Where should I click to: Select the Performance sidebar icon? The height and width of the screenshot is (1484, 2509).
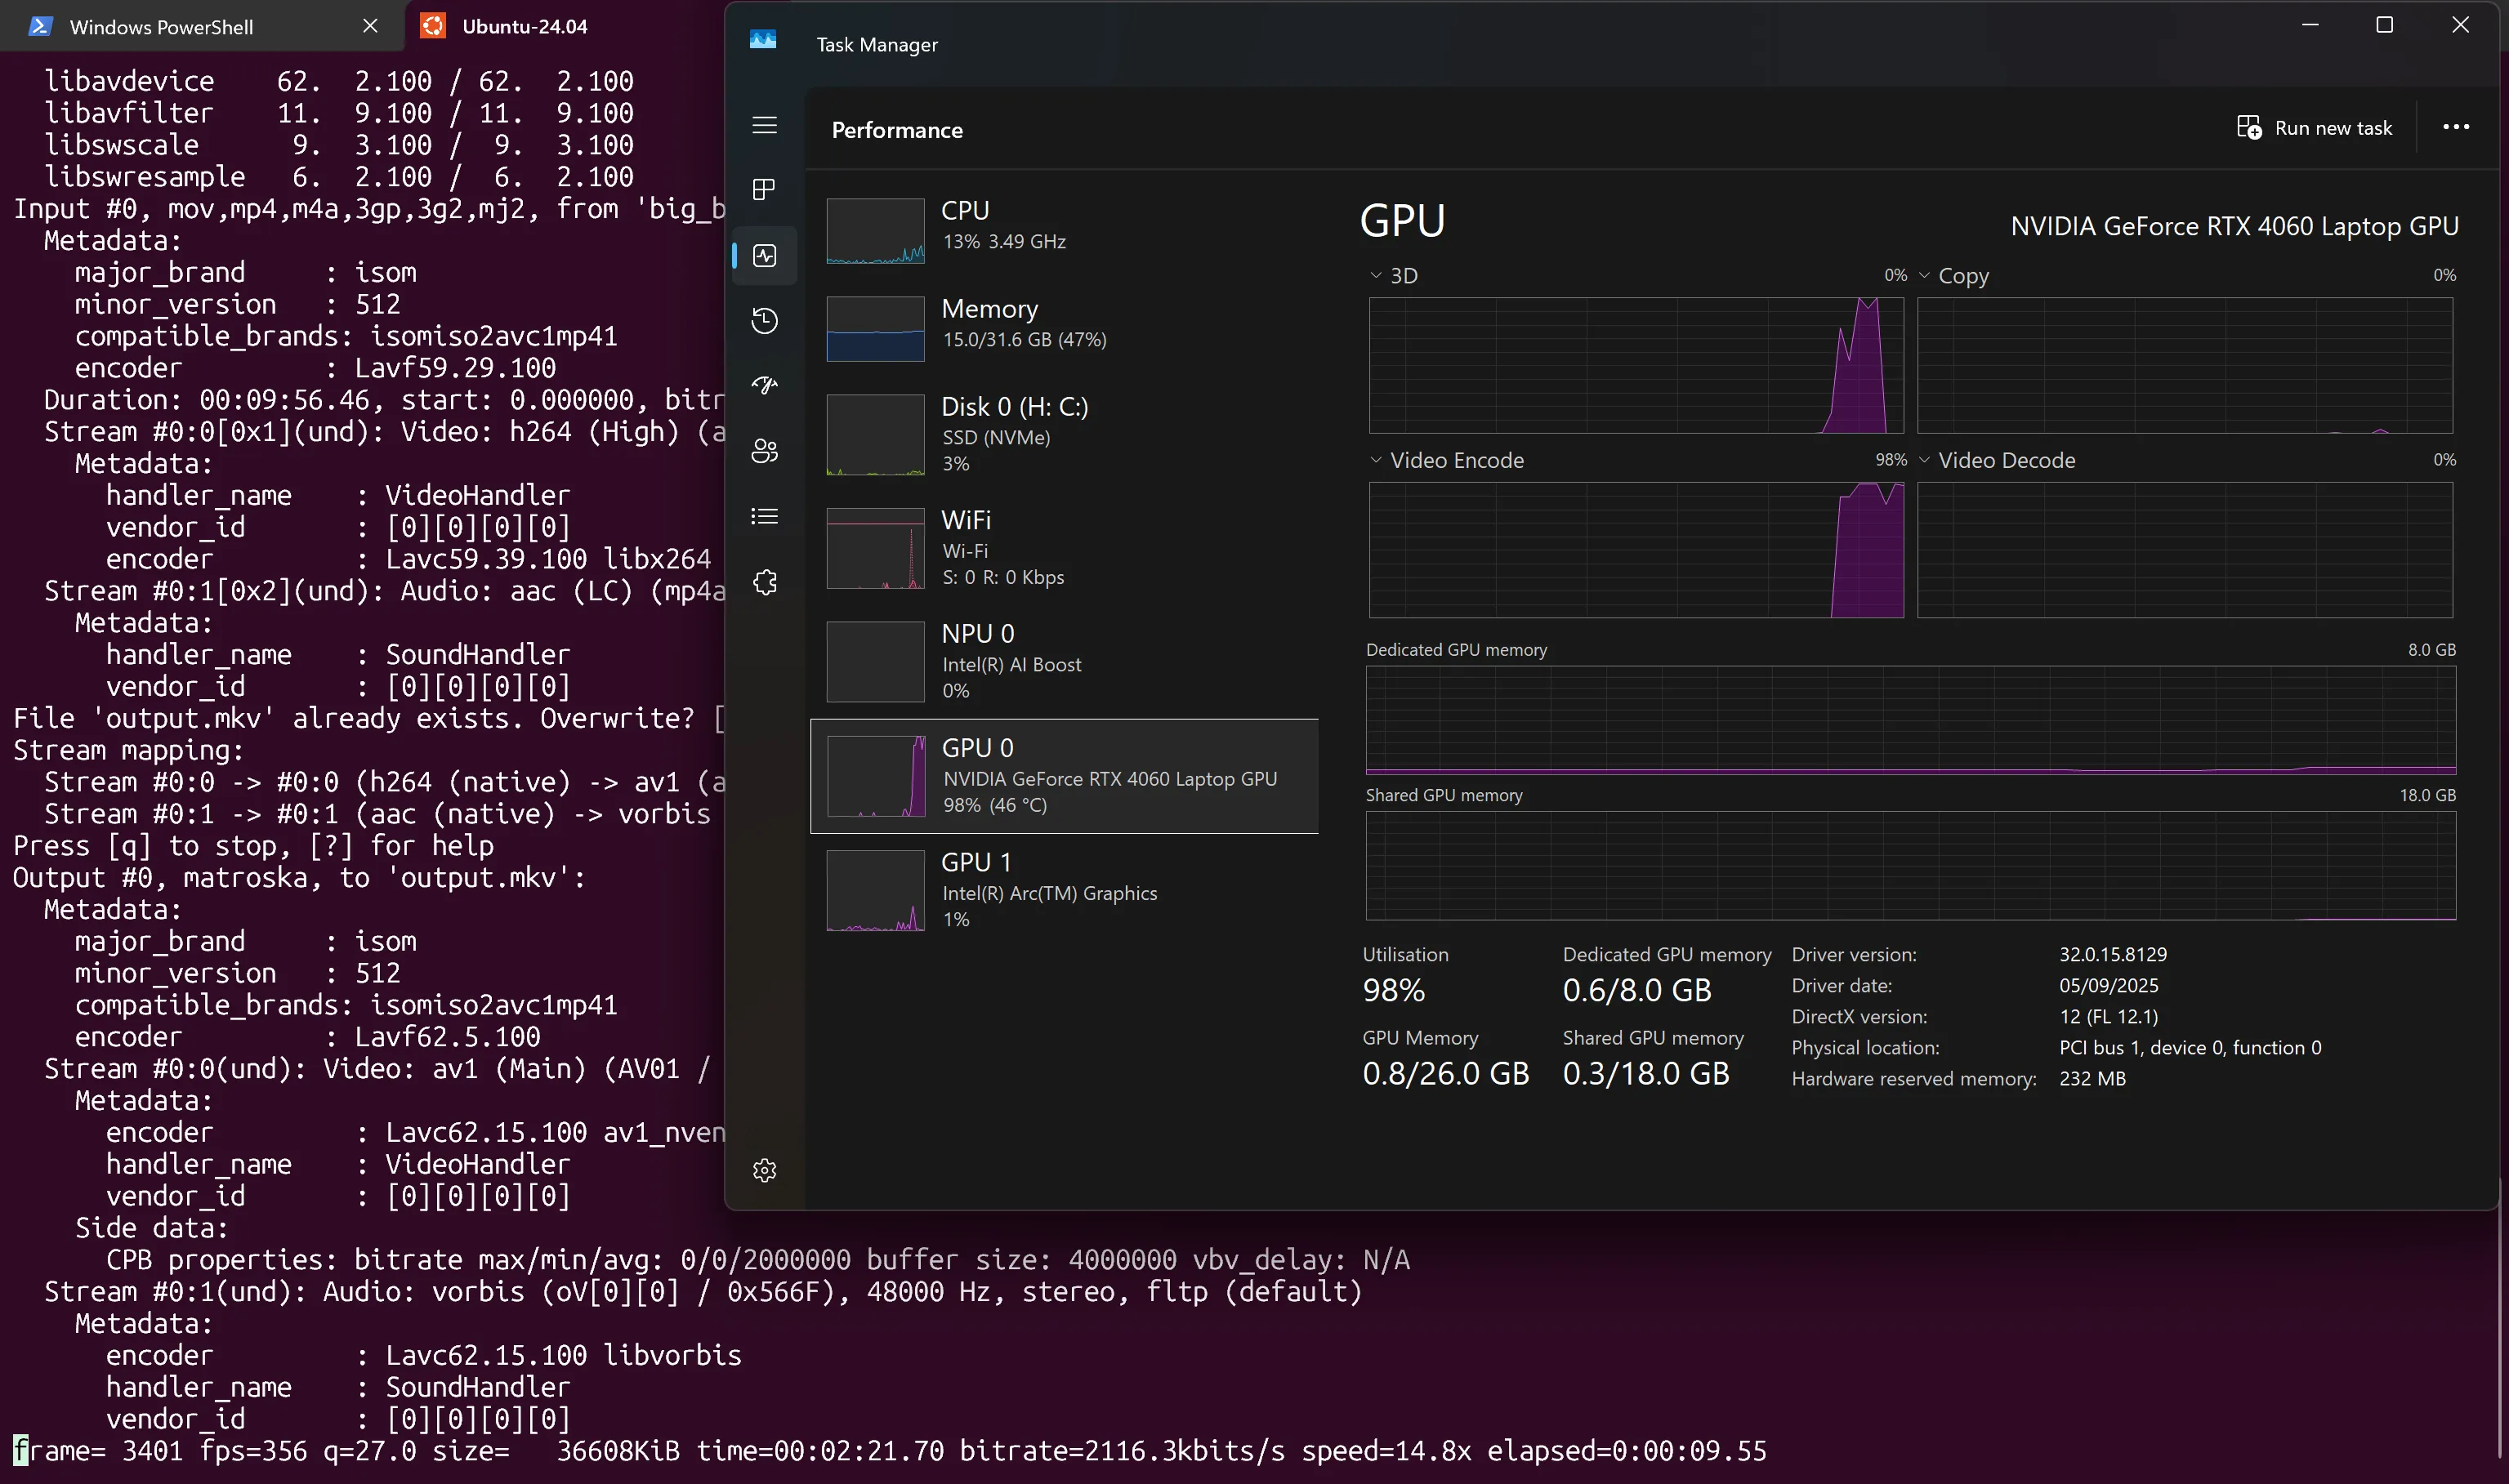pyautogui.click(x=764, y=255)
